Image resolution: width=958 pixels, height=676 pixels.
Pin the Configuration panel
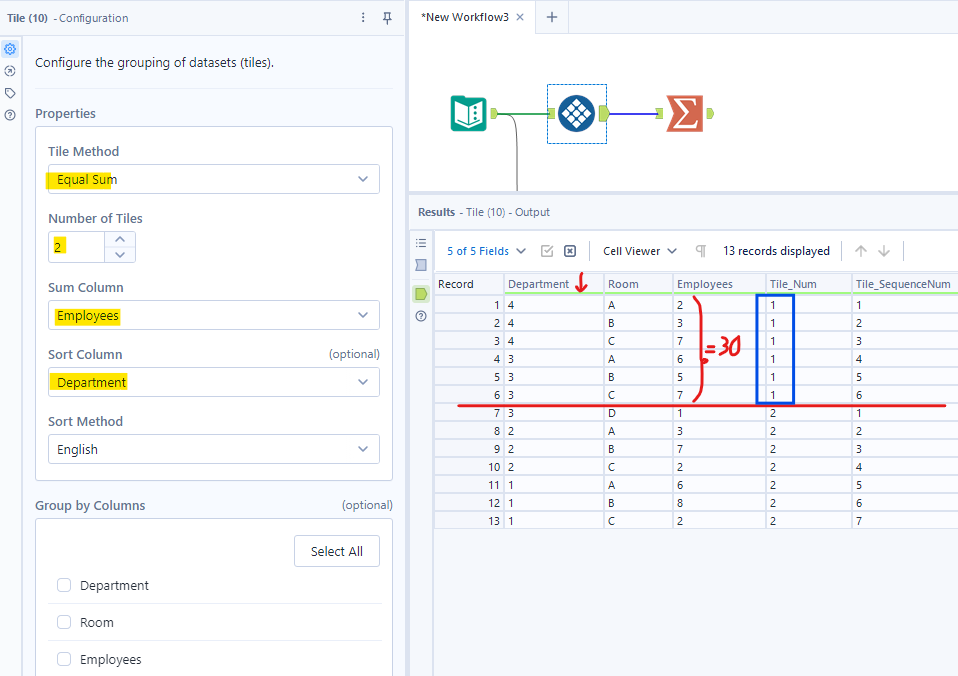(x=387, y=18)
